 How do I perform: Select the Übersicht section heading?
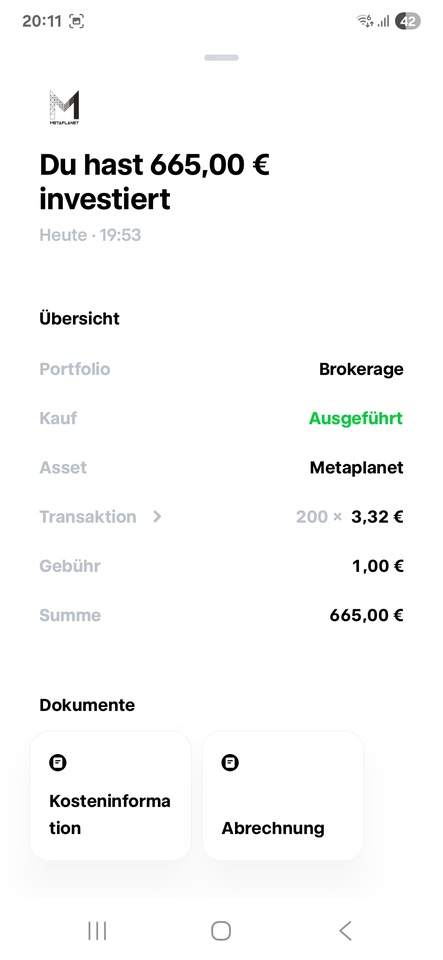click(80, 318)
